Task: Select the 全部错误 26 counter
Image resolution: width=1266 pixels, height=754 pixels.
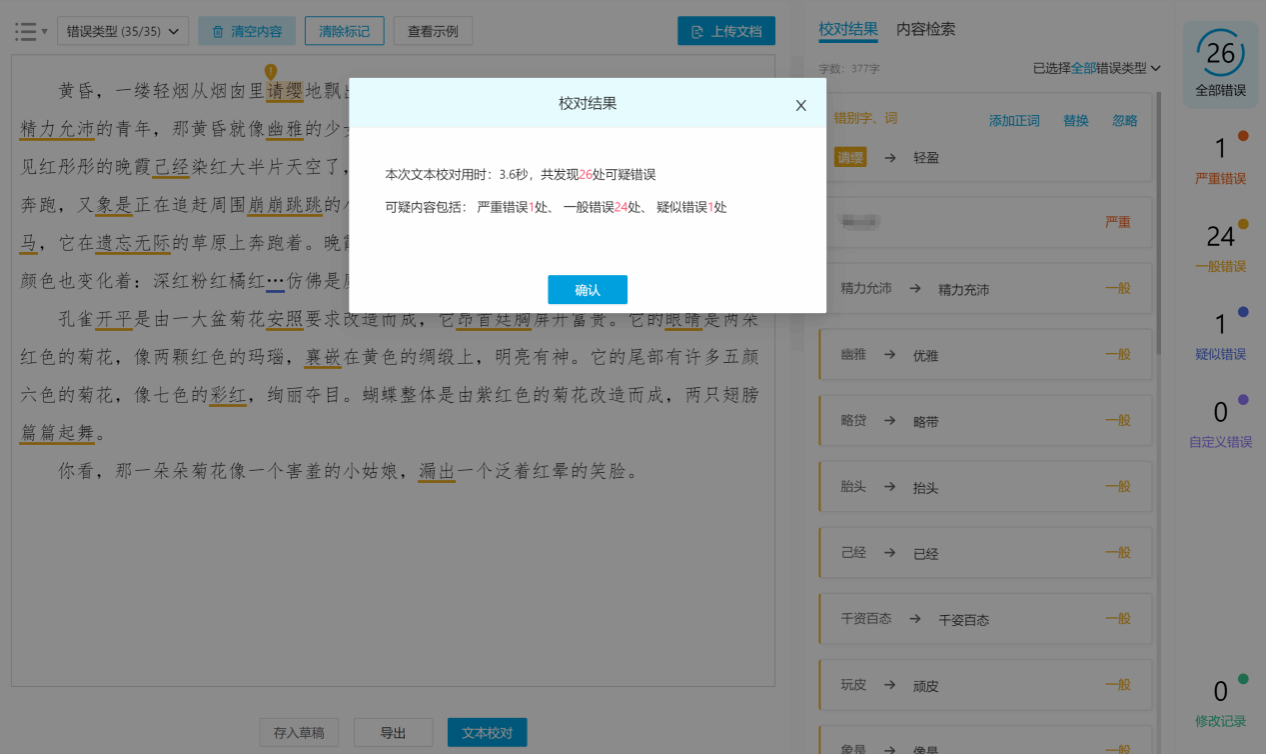Action: [1220, 63]
